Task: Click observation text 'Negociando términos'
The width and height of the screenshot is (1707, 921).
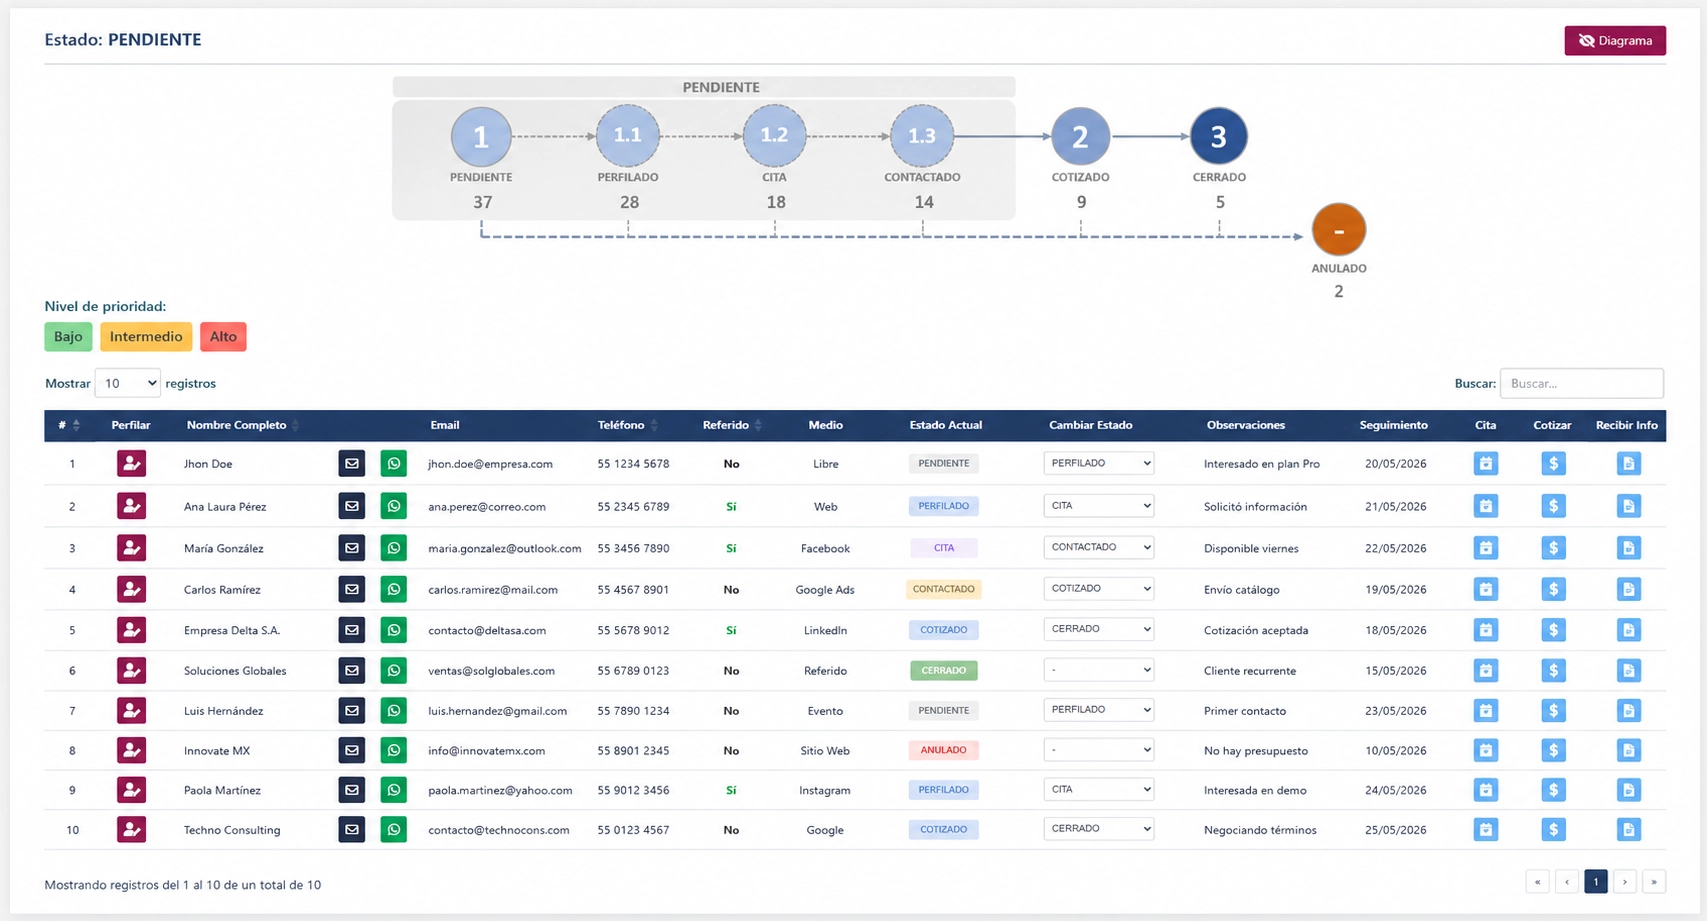Action: pos(1260,830)
